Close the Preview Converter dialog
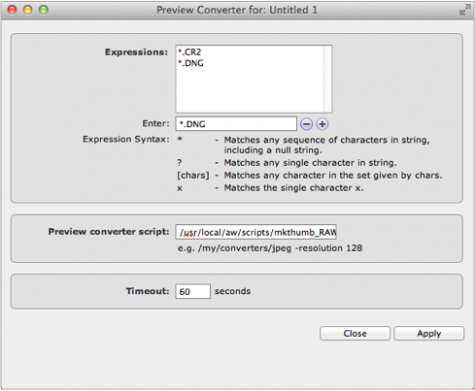Image resolution: width=475 pixels, height=391 pixels. tap(355, 333)
